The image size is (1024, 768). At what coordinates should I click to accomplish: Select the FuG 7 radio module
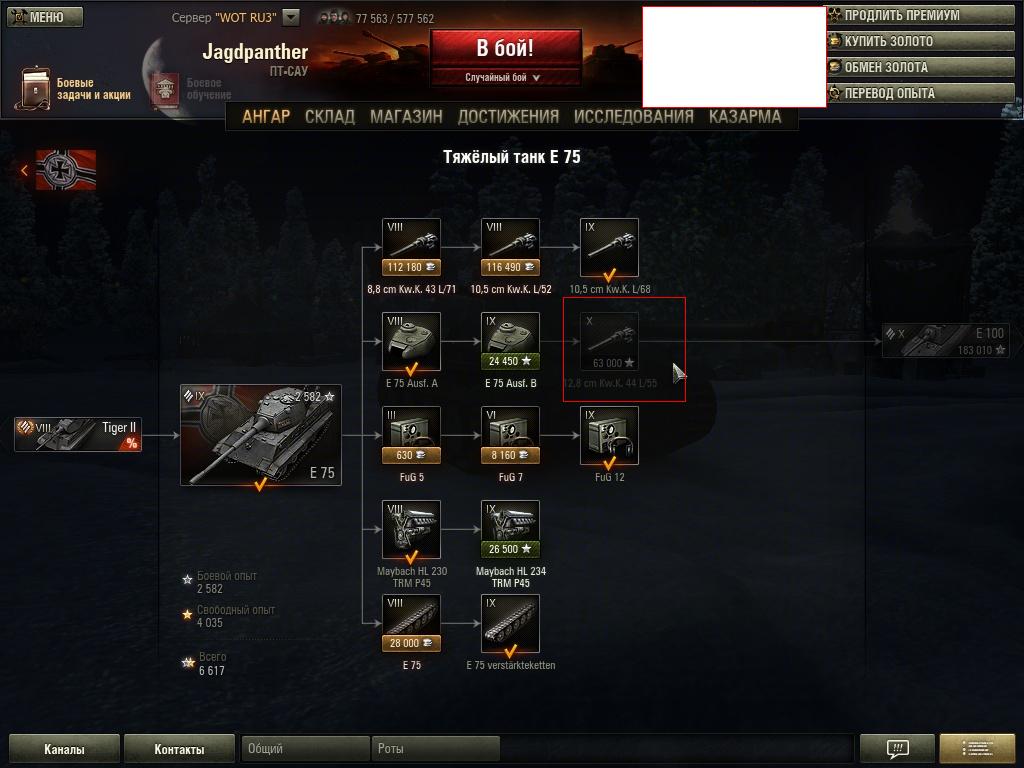coord(511,436)
